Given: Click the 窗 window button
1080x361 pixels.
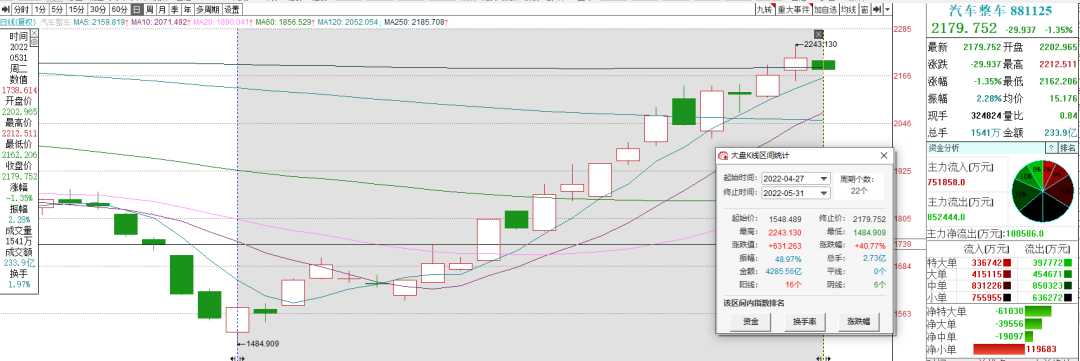Looking at the screenshot, I should coord(865,10).
